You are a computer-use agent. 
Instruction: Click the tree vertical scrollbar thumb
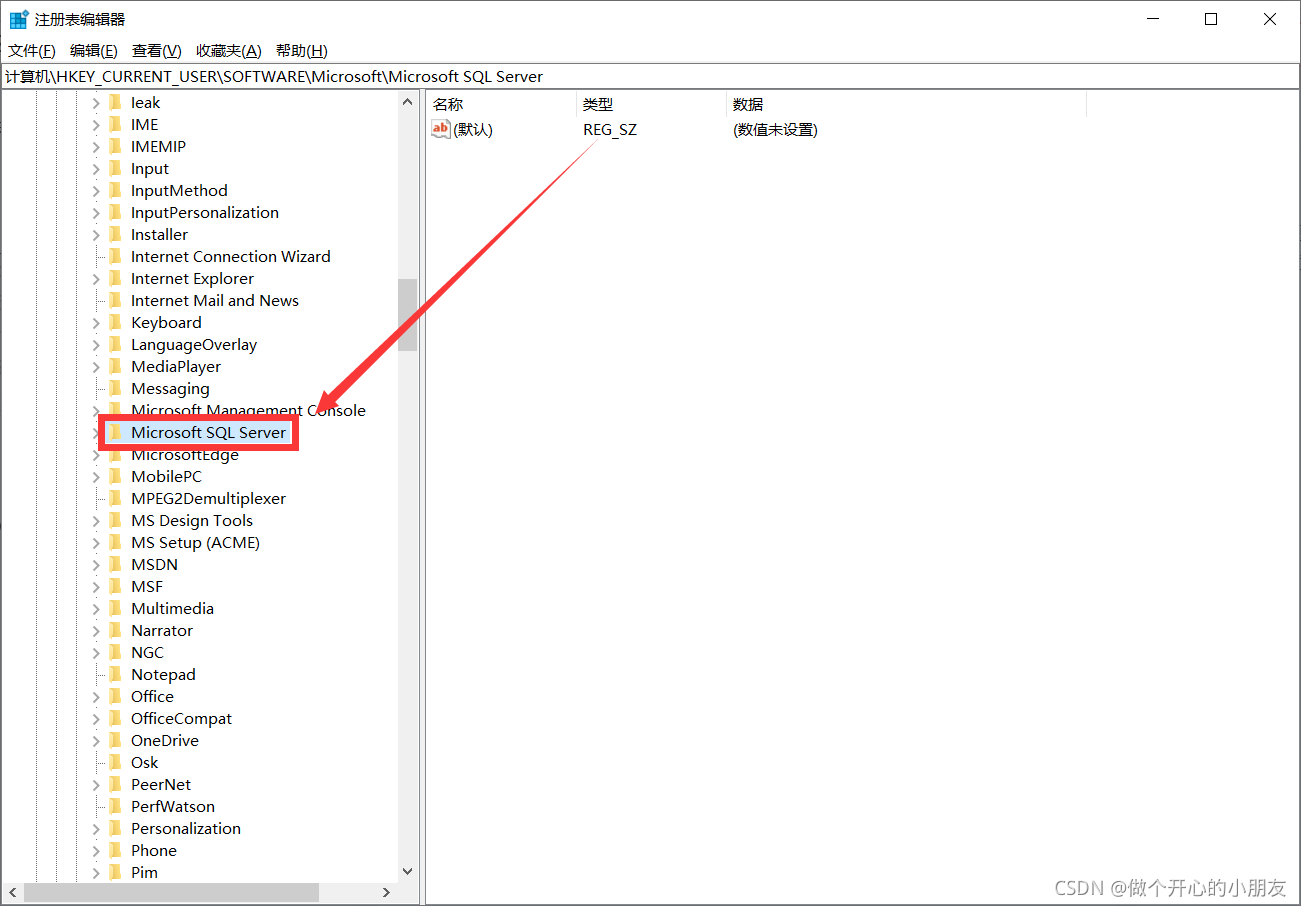click(x=407, y=315)
